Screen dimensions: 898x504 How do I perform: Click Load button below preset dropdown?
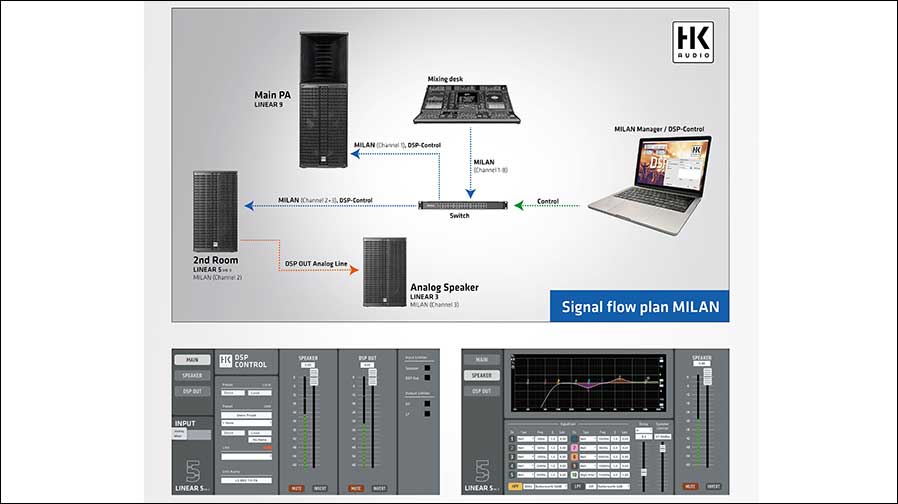(x=259, y=433)
